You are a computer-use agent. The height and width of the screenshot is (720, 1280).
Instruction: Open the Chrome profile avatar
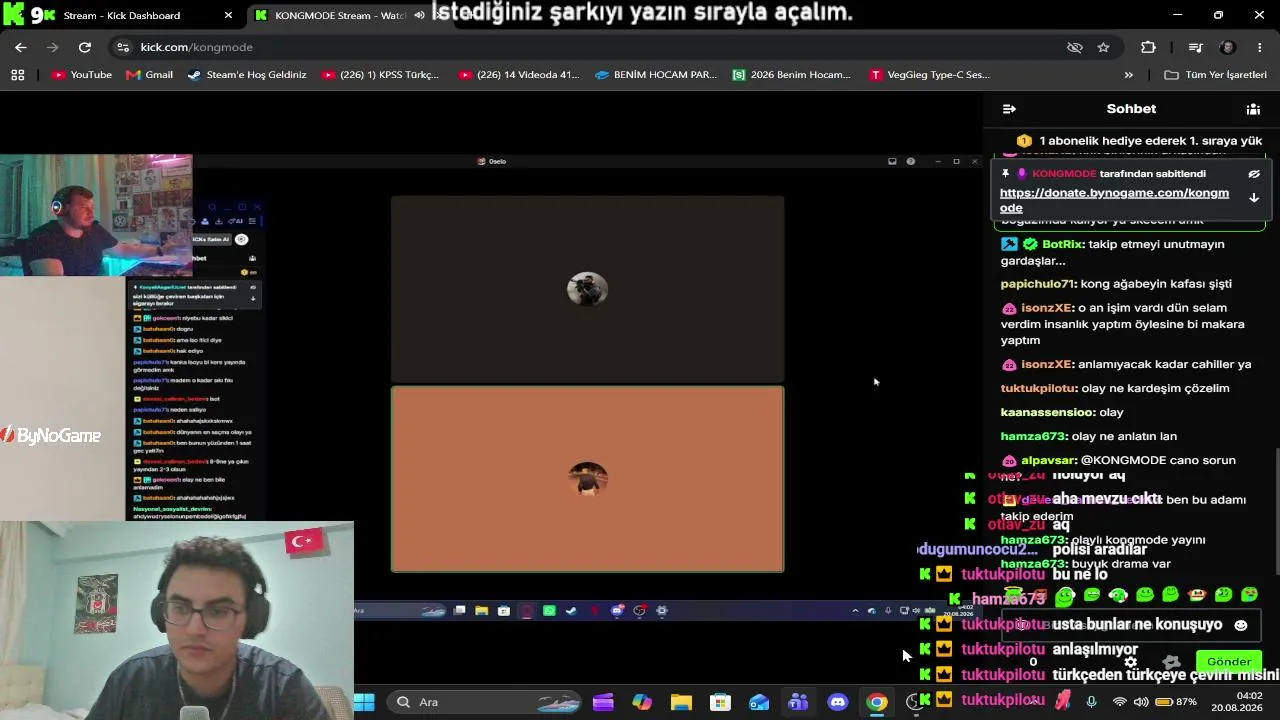coord(1228,47)
